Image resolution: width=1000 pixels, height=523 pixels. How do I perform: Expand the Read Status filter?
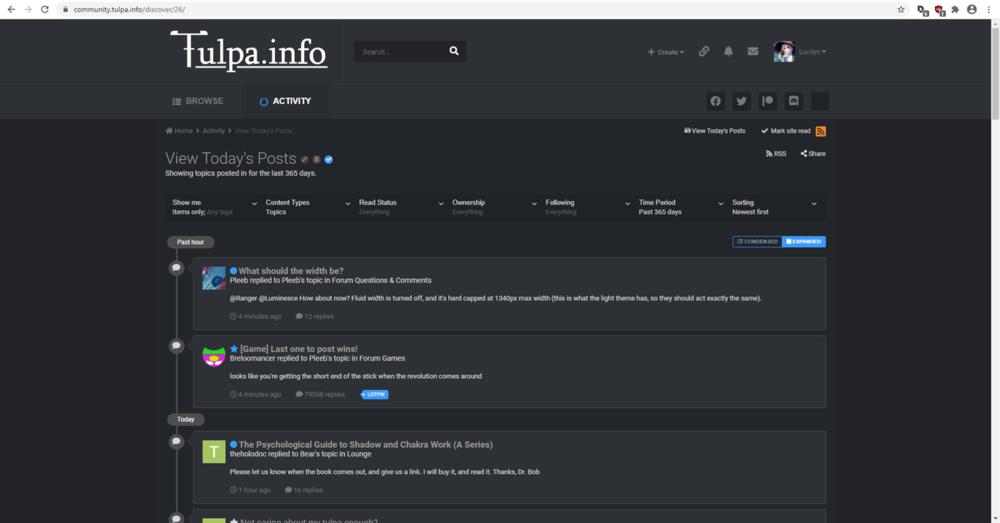point(399,207)
